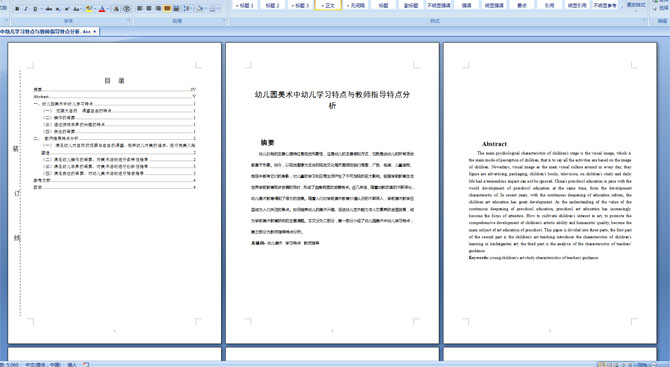The width and height of the screenshot is (670, 367).
Task: Switch to the open .doc document tab
Action: [49, 32]
